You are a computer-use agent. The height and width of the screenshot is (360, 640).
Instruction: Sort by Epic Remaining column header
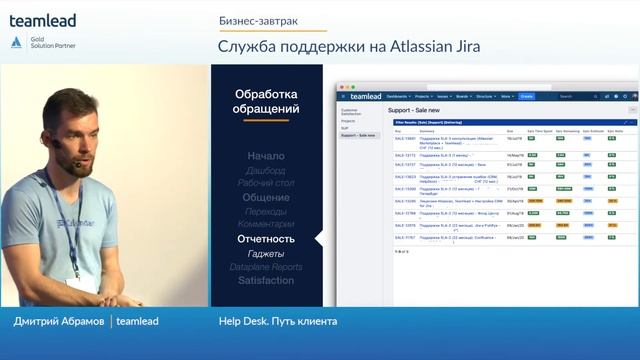[568, 131]
